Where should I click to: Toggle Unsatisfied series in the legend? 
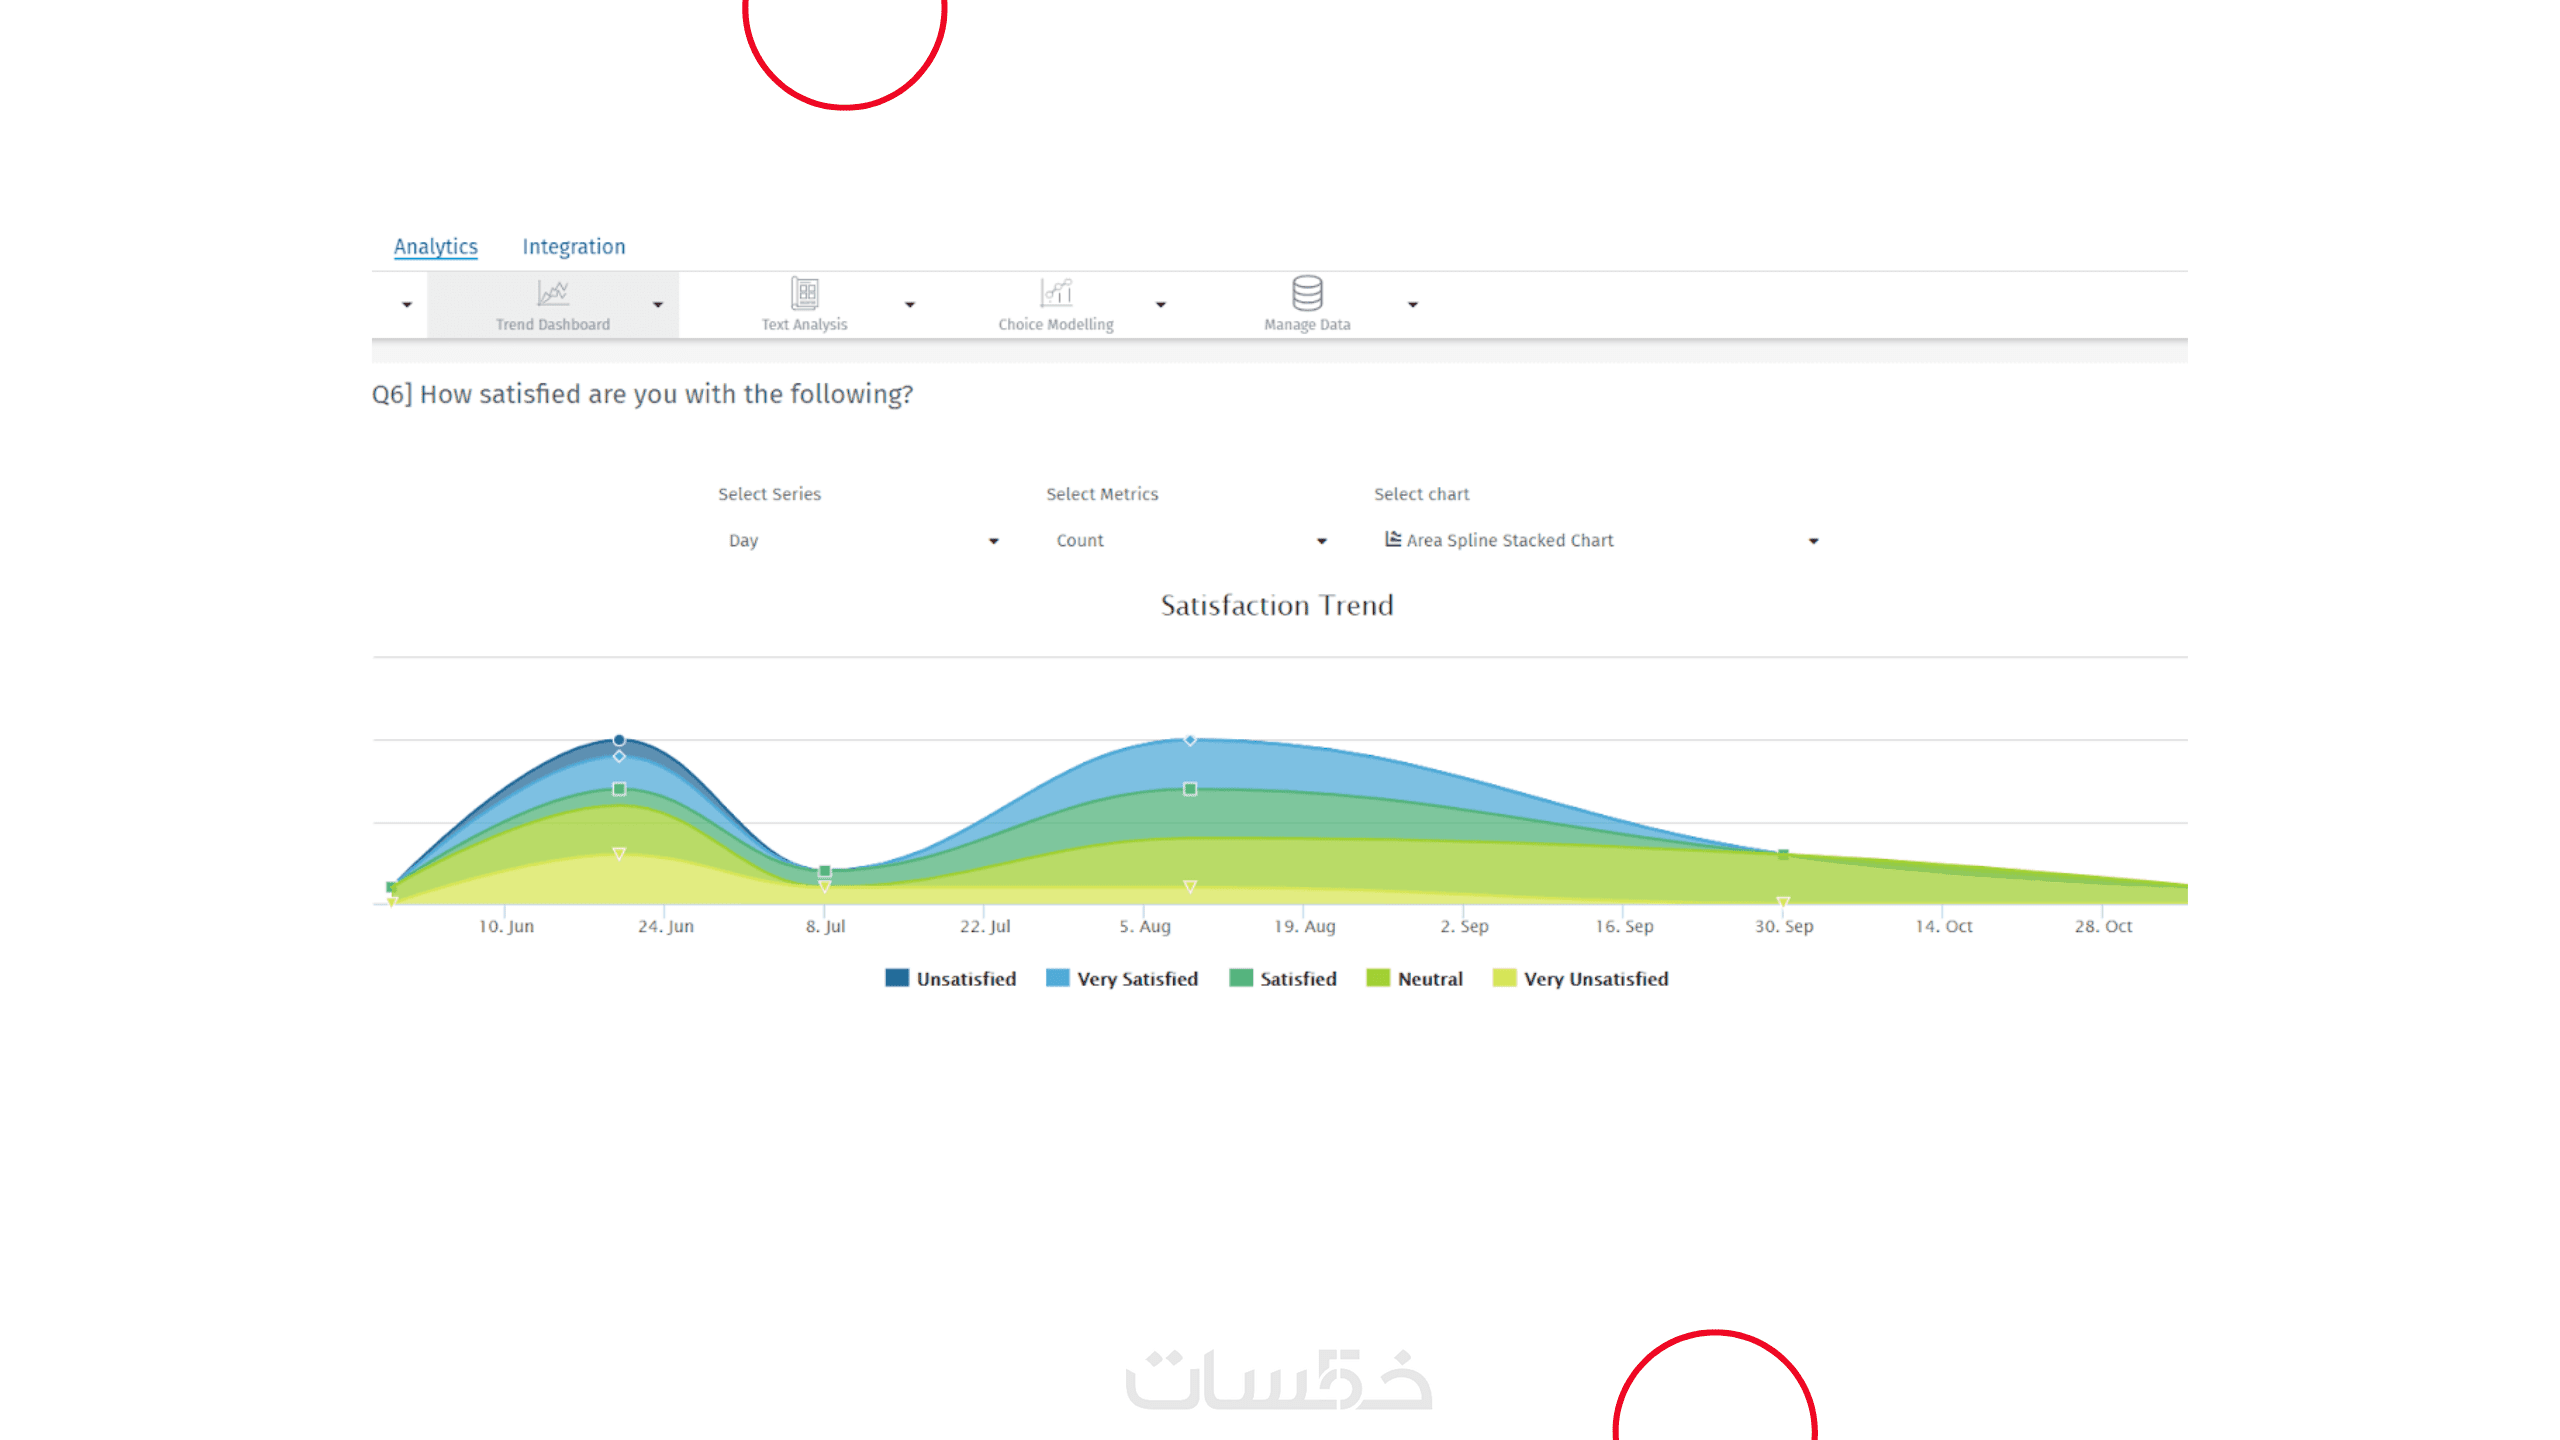[x=965, y=979]
